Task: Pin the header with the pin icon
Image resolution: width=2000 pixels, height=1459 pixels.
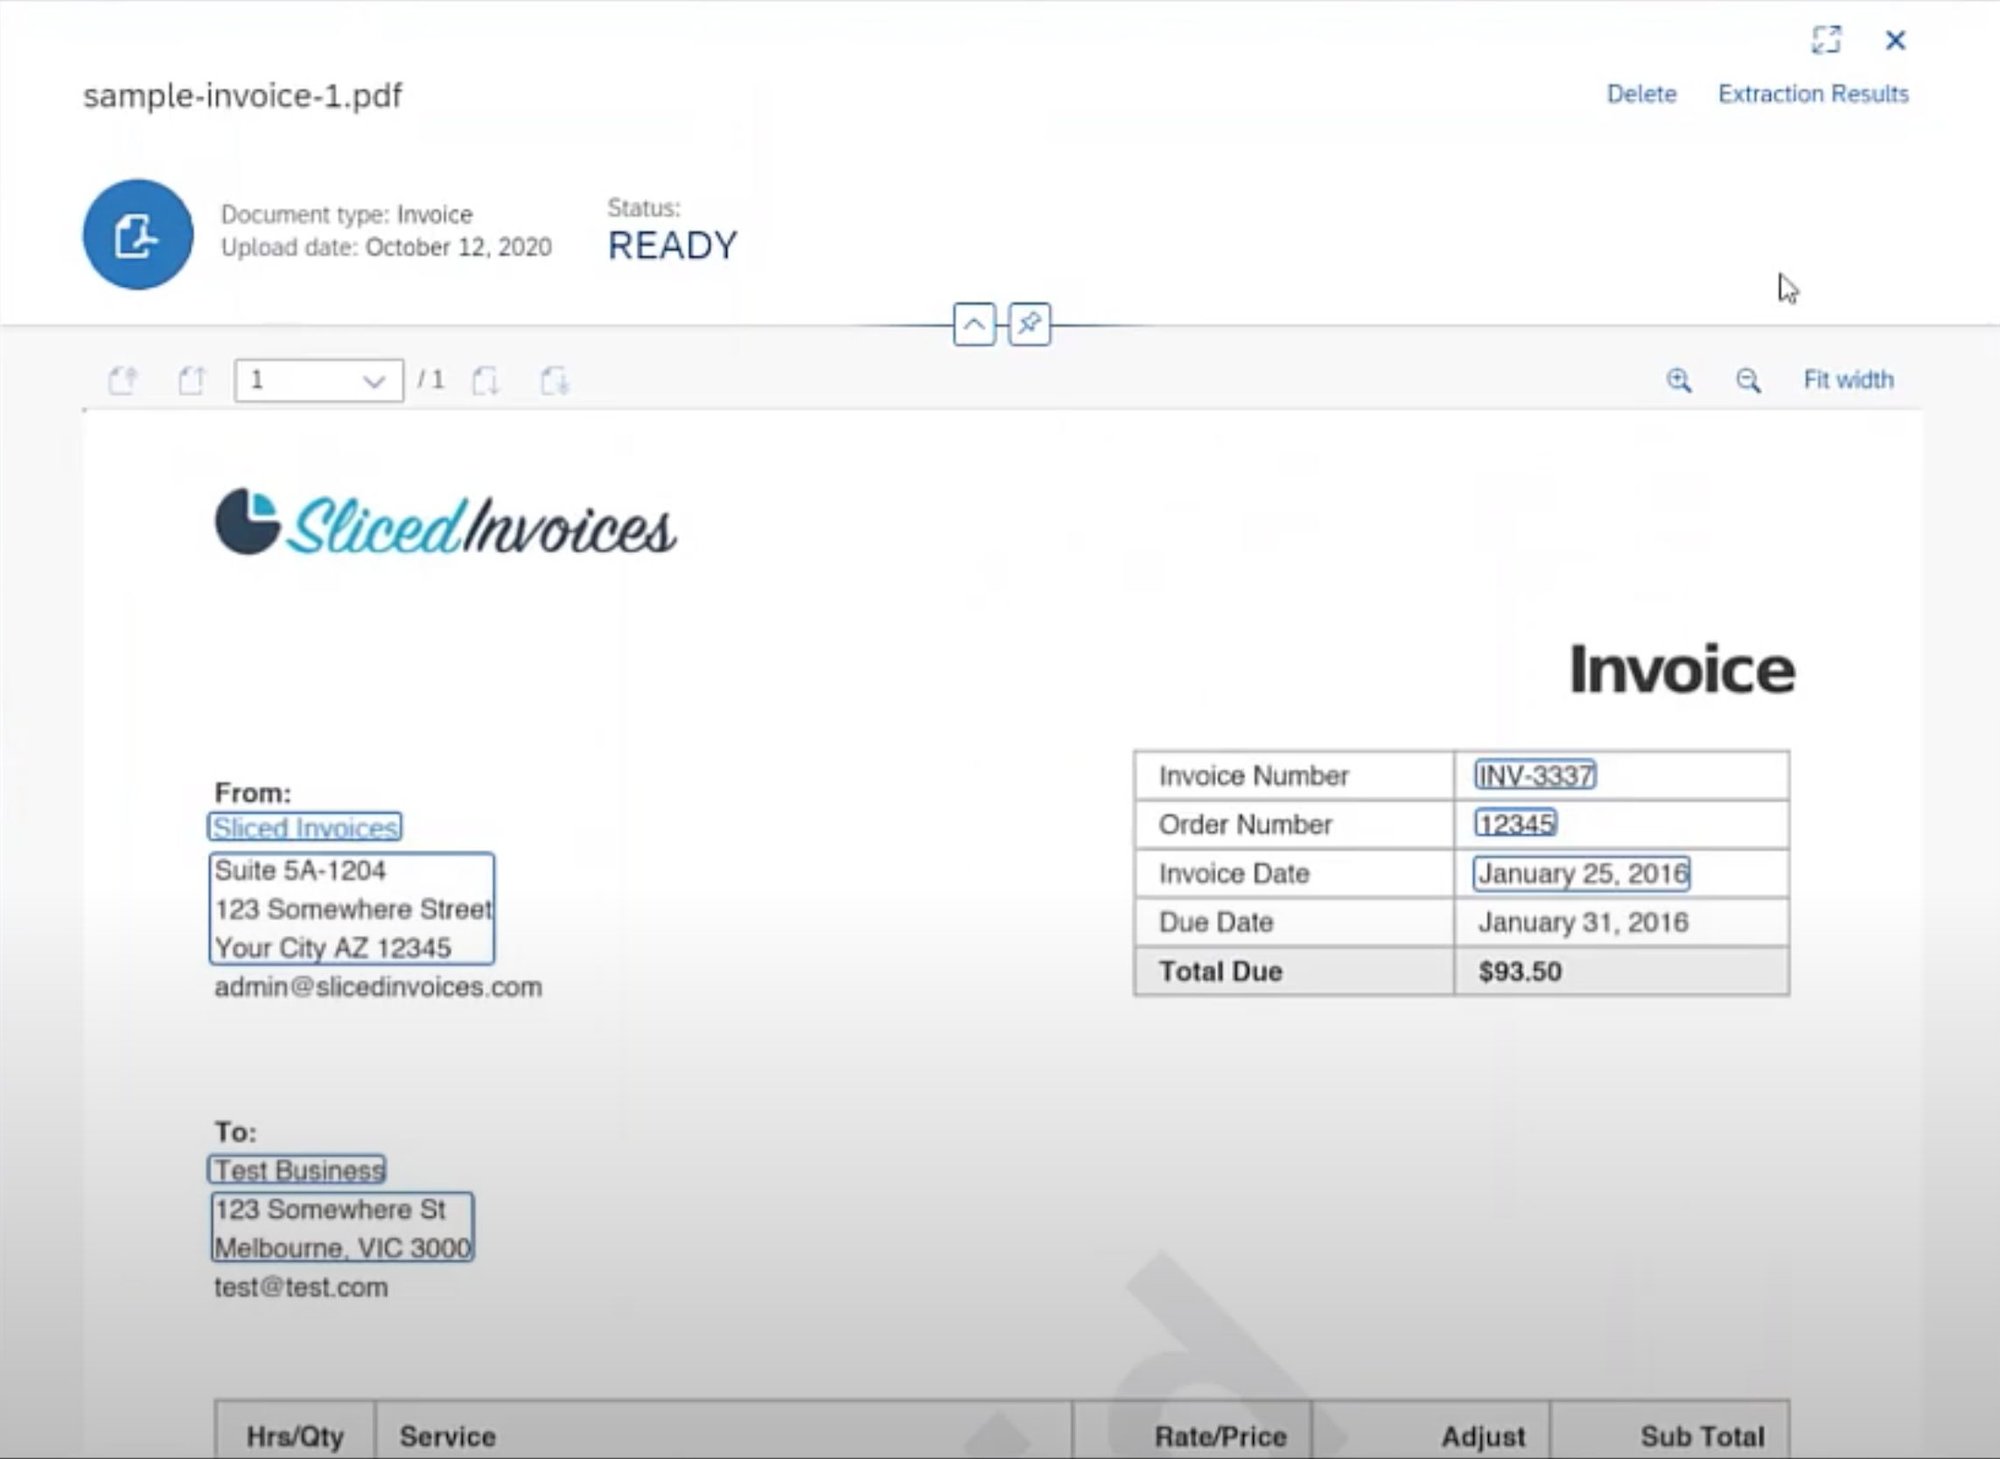Action: pos(1029,324)
